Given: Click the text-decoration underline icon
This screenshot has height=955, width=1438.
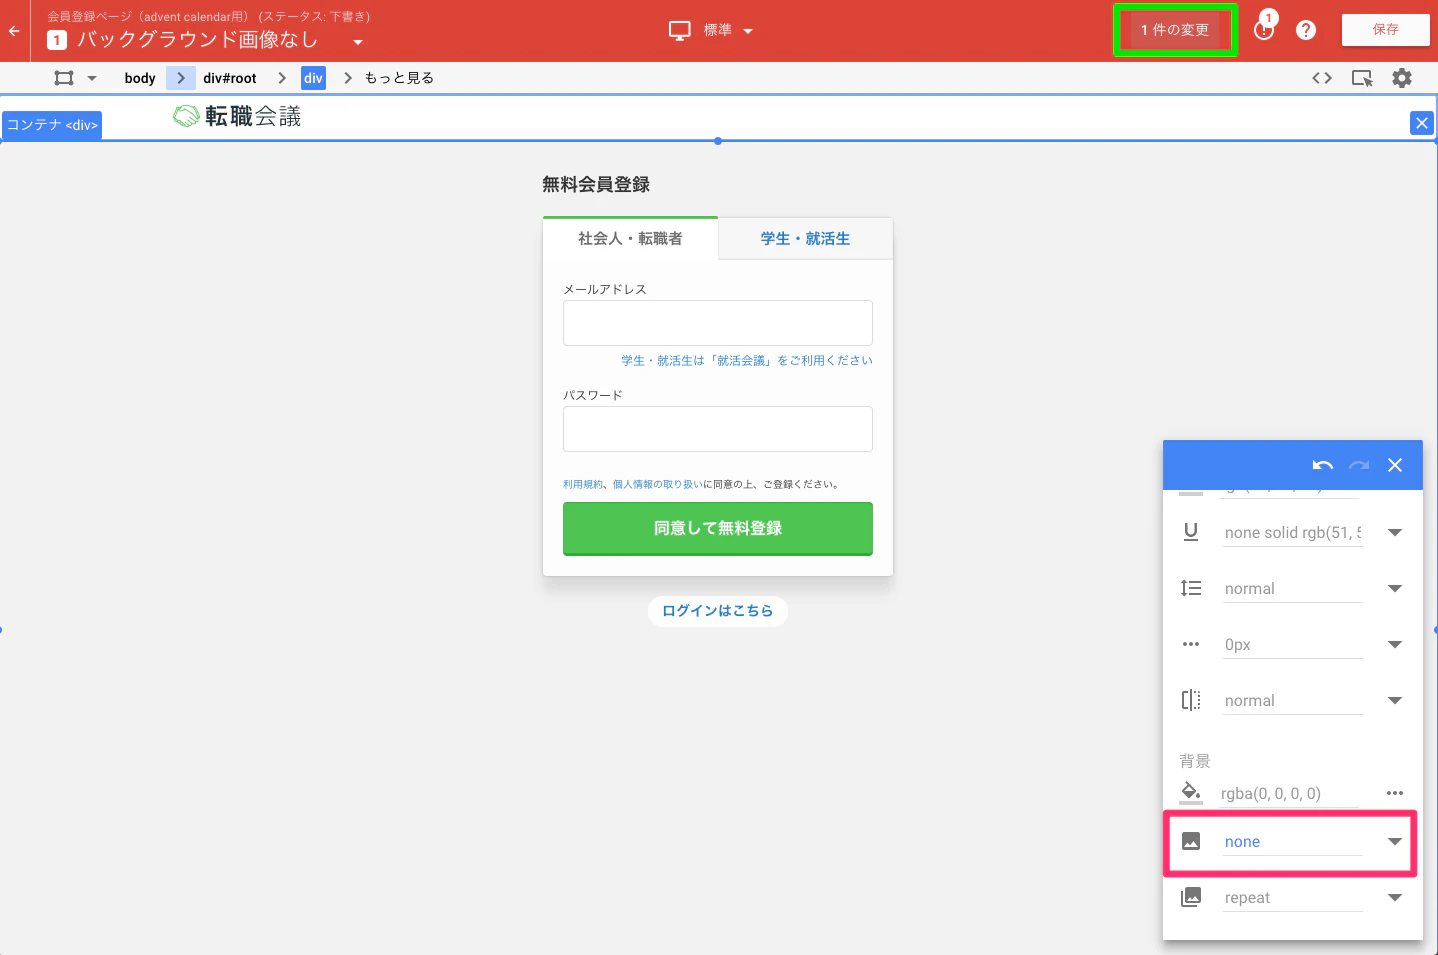Looking at the screenshot, I should (x=1191, y=532).
